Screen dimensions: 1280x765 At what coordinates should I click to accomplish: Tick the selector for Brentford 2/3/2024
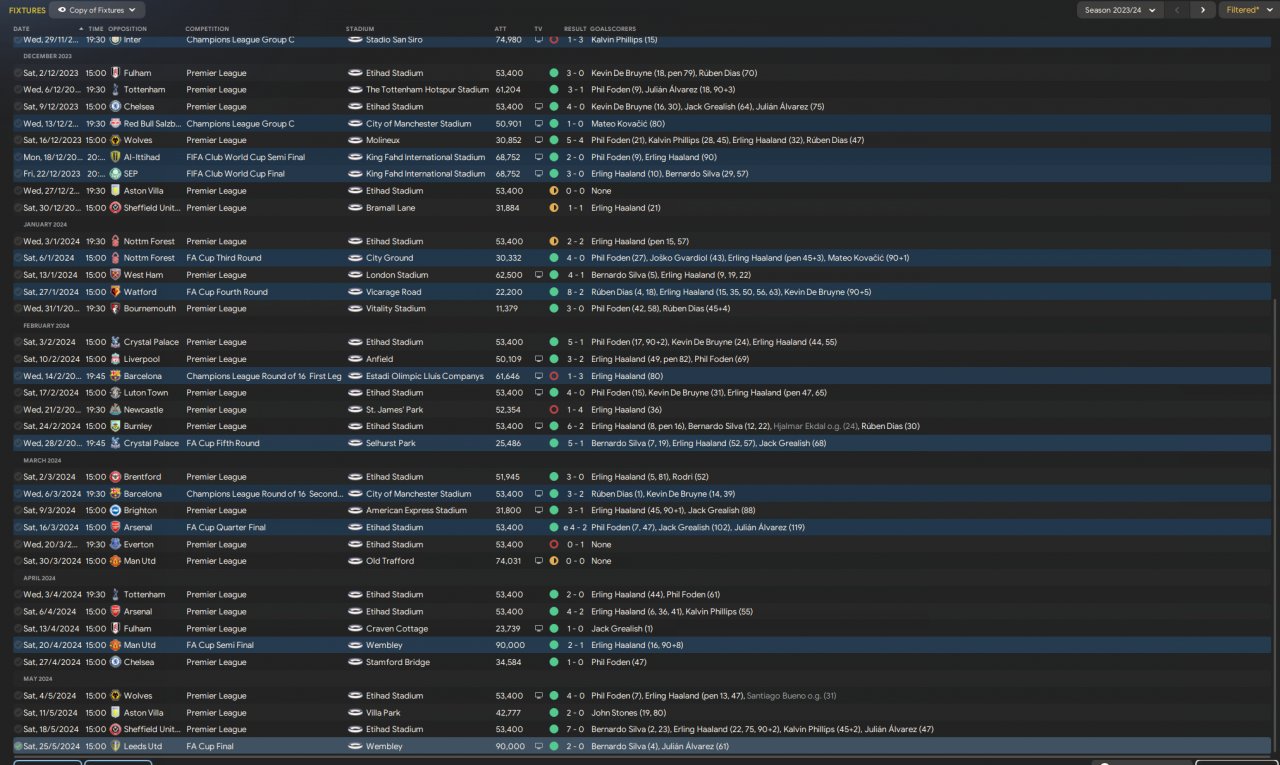pos(18,477)
